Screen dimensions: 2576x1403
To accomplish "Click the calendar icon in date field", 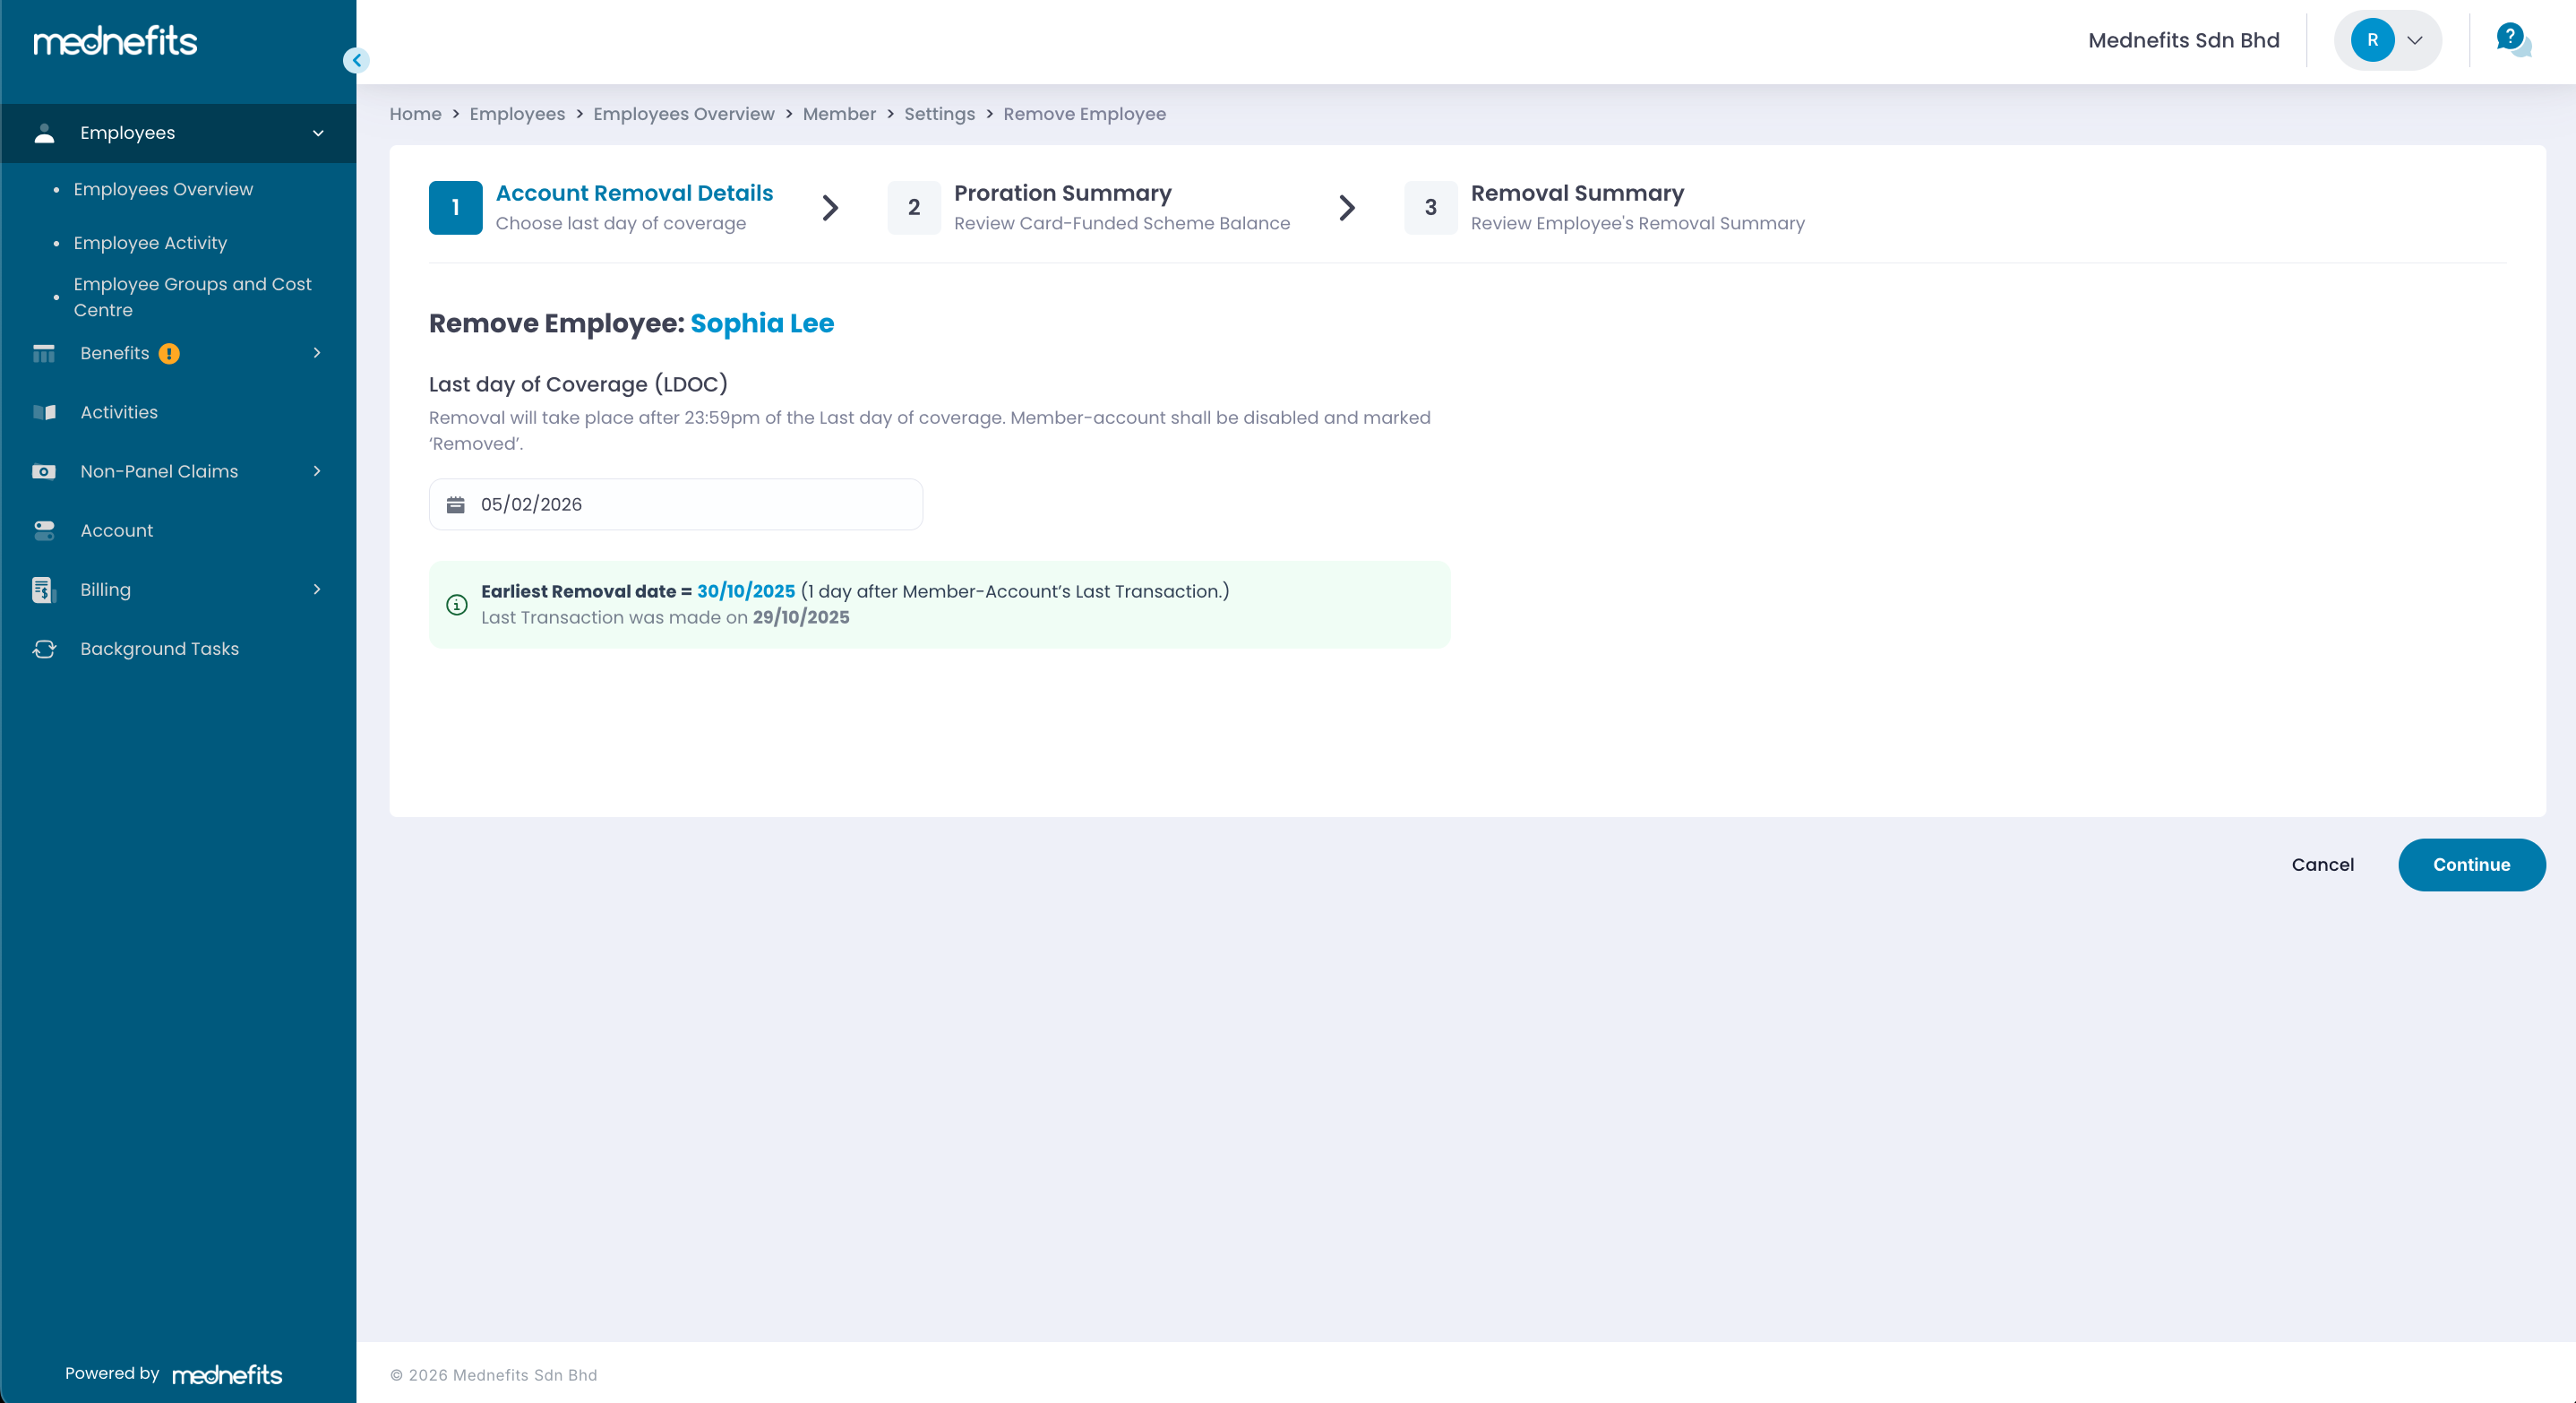I will pos(455,504).
